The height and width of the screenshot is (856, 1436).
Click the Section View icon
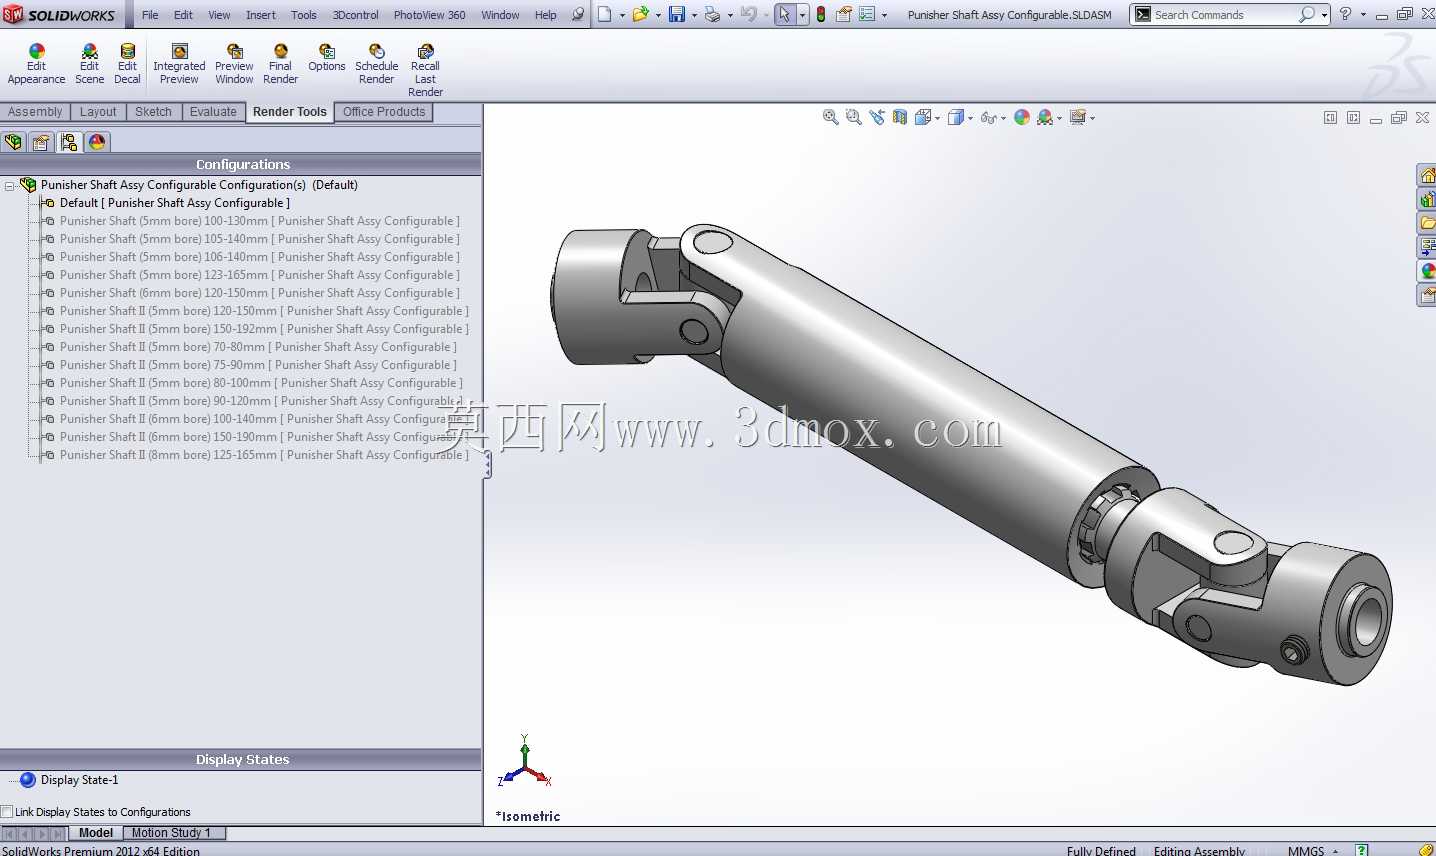coord(900,117)
